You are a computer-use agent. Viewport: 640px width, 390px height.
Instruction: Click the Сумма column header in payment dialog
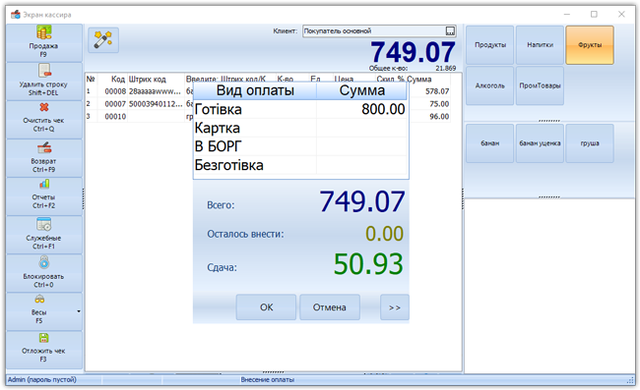coord(362,91)
